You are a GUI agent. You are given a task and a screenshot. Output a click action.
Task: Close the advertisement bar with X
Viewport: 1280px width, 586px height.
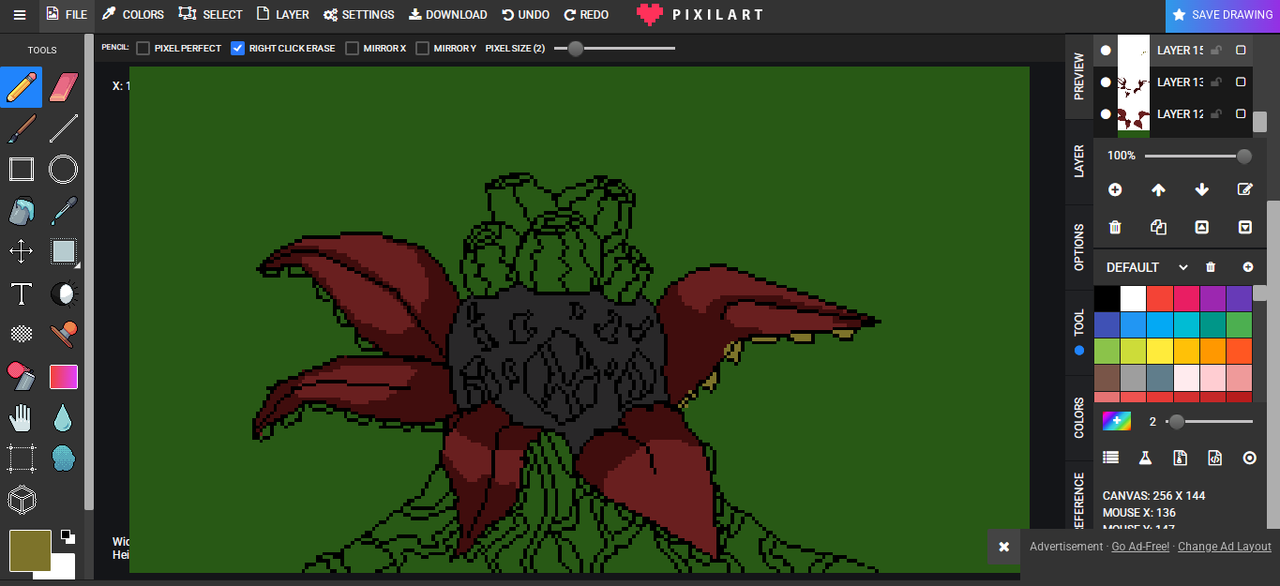coord(1004,547)
